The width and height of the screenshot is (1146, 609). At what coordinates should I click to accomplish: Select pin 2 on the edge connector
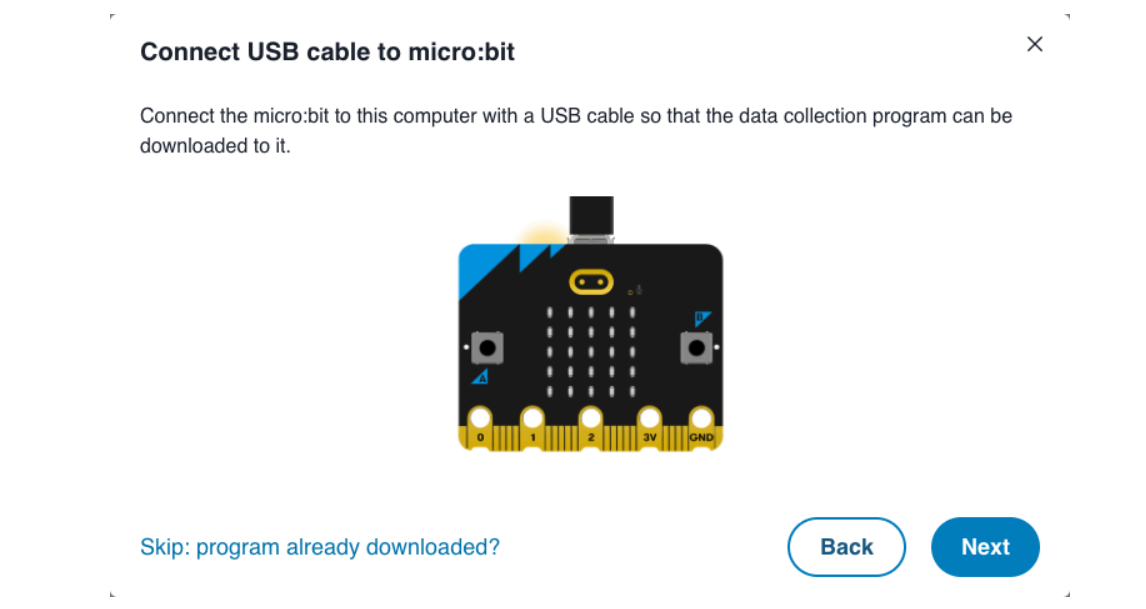[x=591, y=419]
